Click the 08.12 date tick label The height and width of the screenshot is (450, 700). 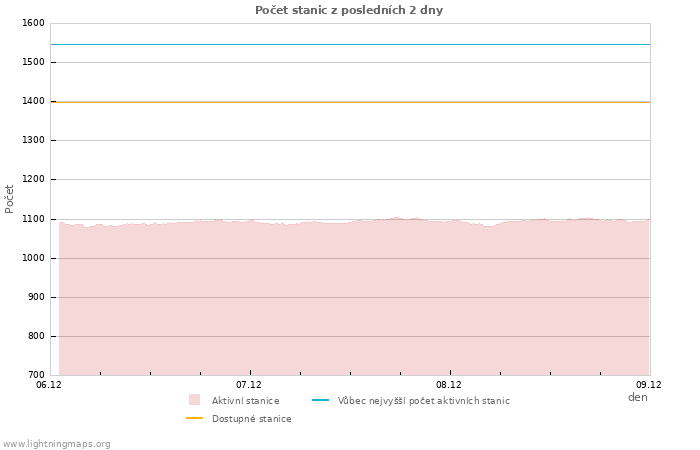[449, 384]
